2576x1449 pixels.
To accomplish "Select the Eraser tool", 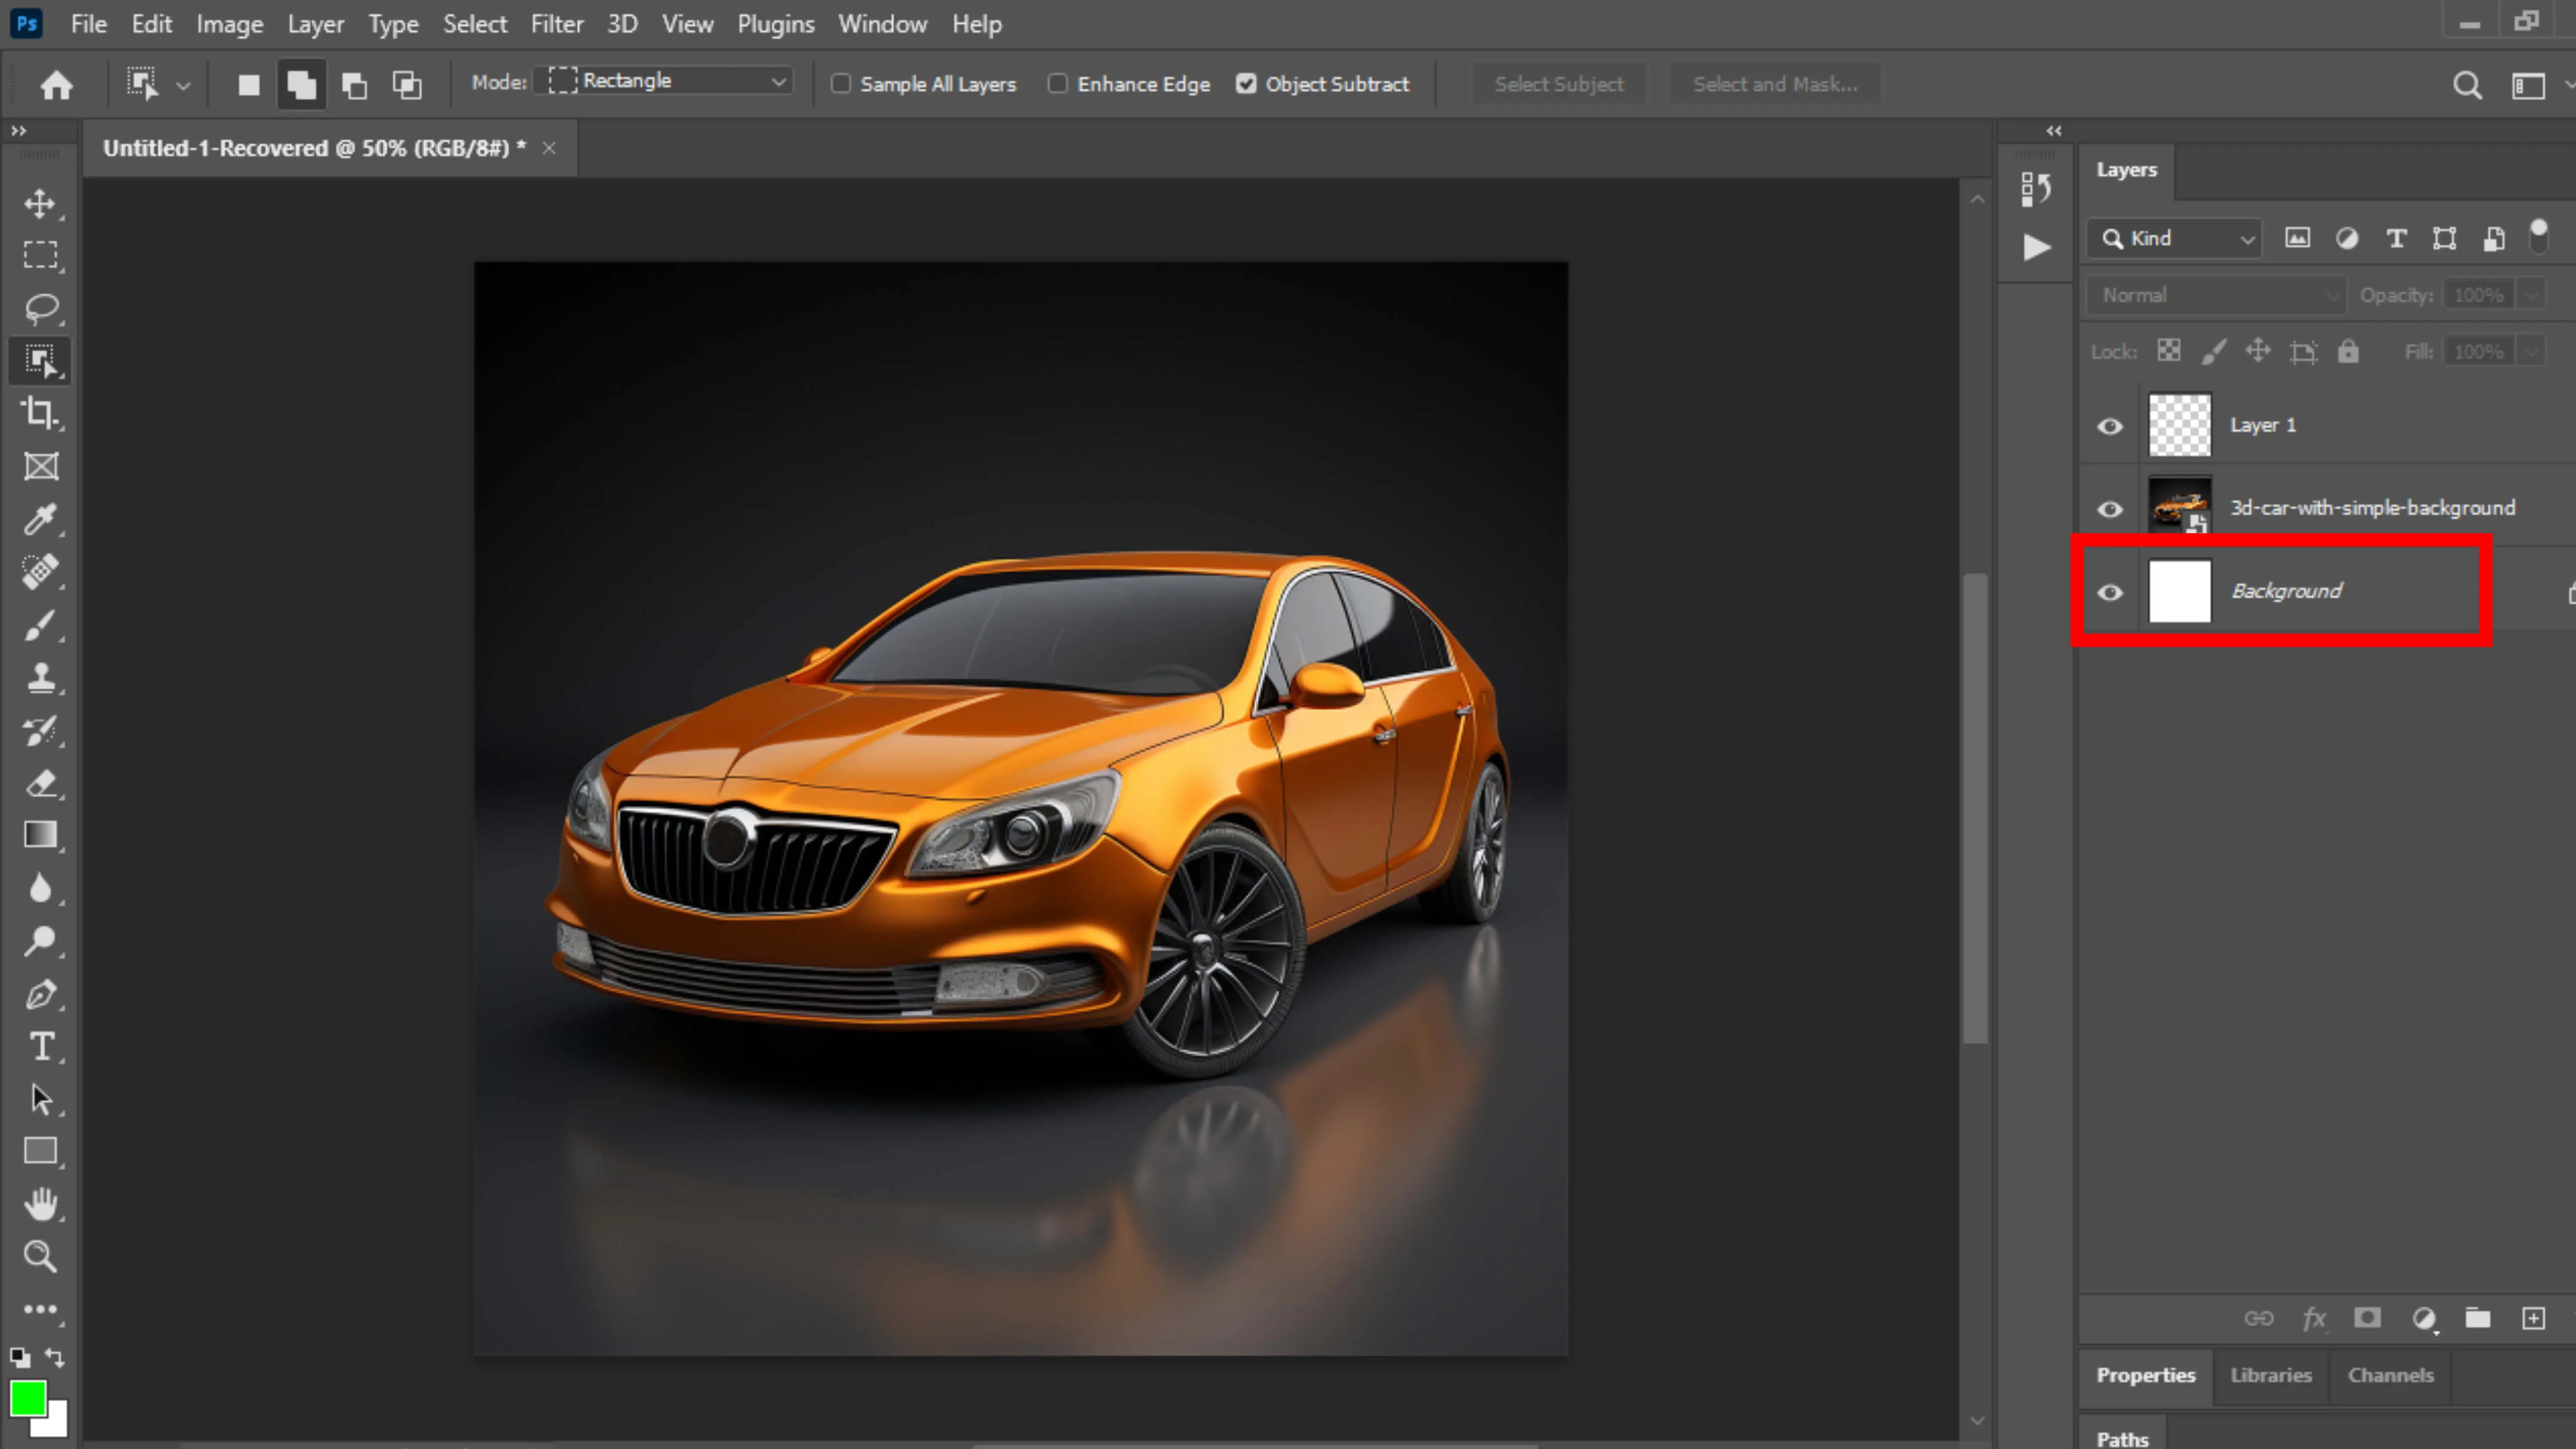I will 40,783.
